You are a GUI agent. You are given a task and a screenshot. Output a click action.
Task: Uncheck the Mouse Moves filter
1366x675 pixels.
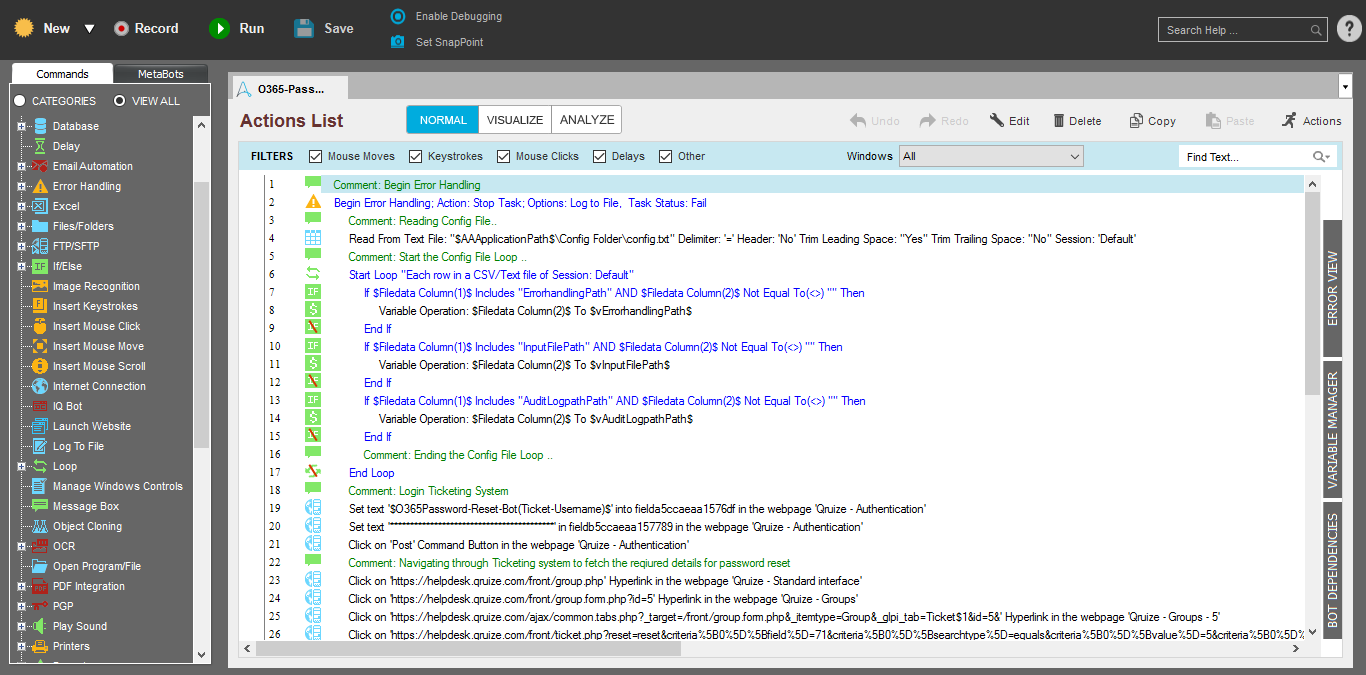pos(316,156)
